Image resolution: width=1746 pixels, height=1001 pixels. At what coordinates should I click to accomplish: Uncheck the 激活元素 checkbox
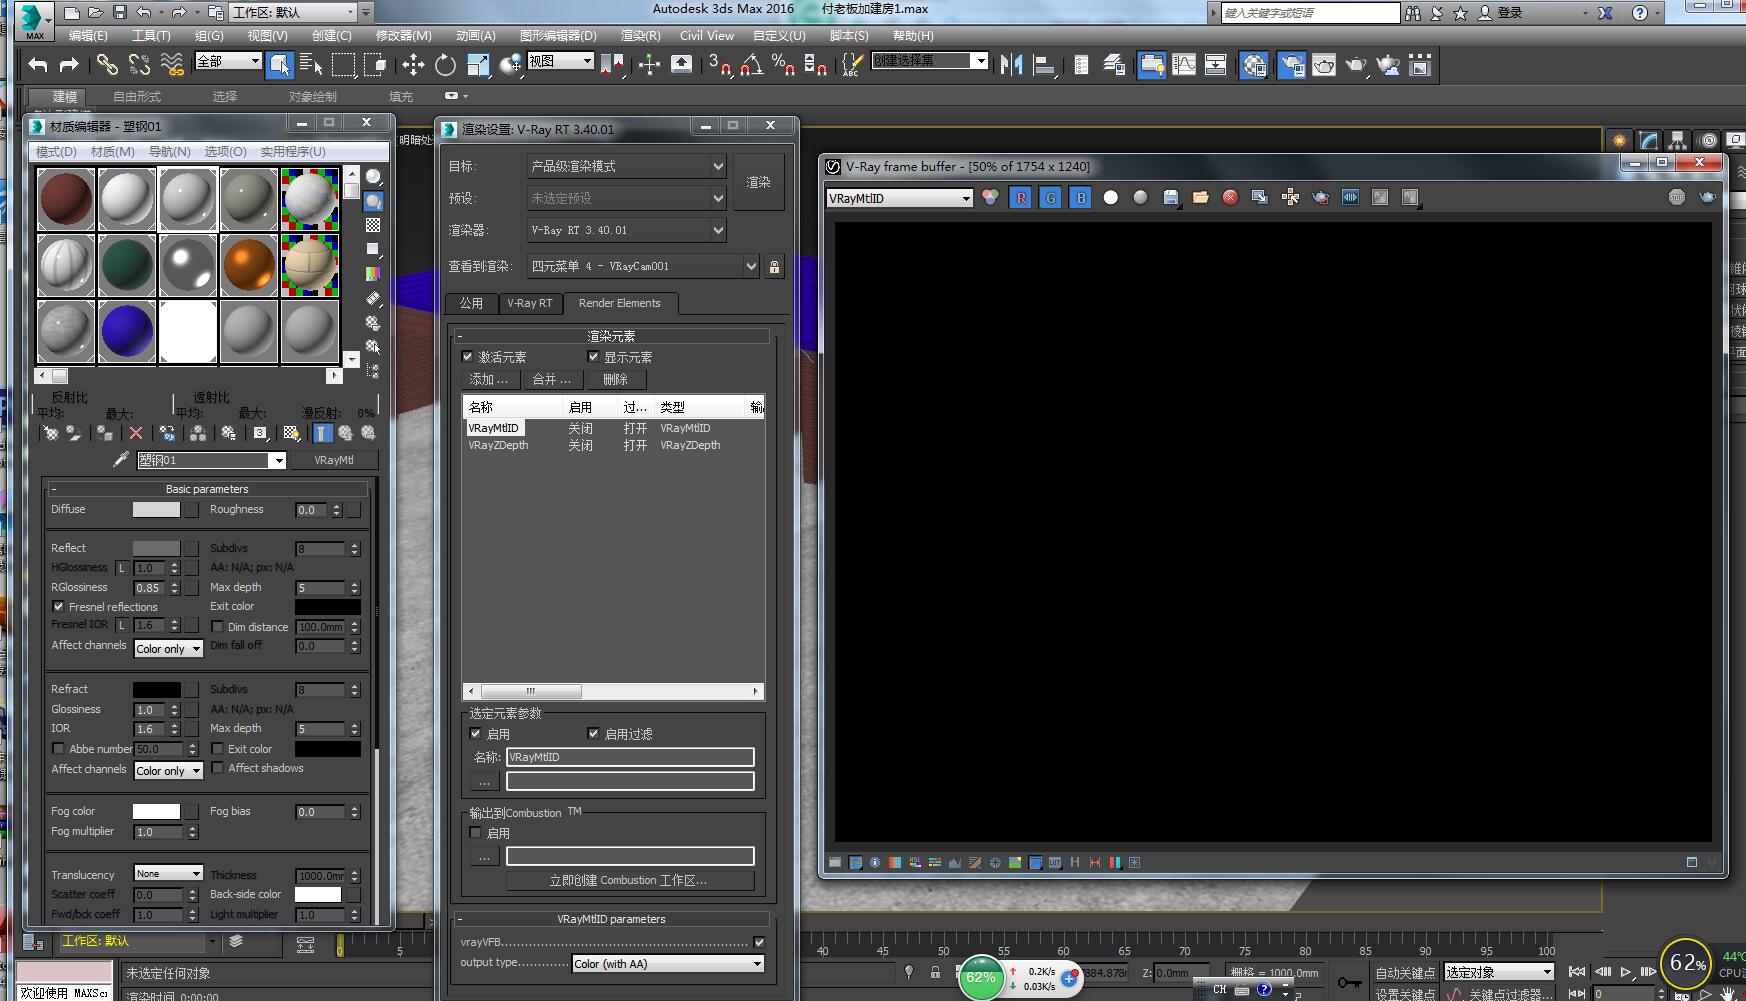(467, 357)
